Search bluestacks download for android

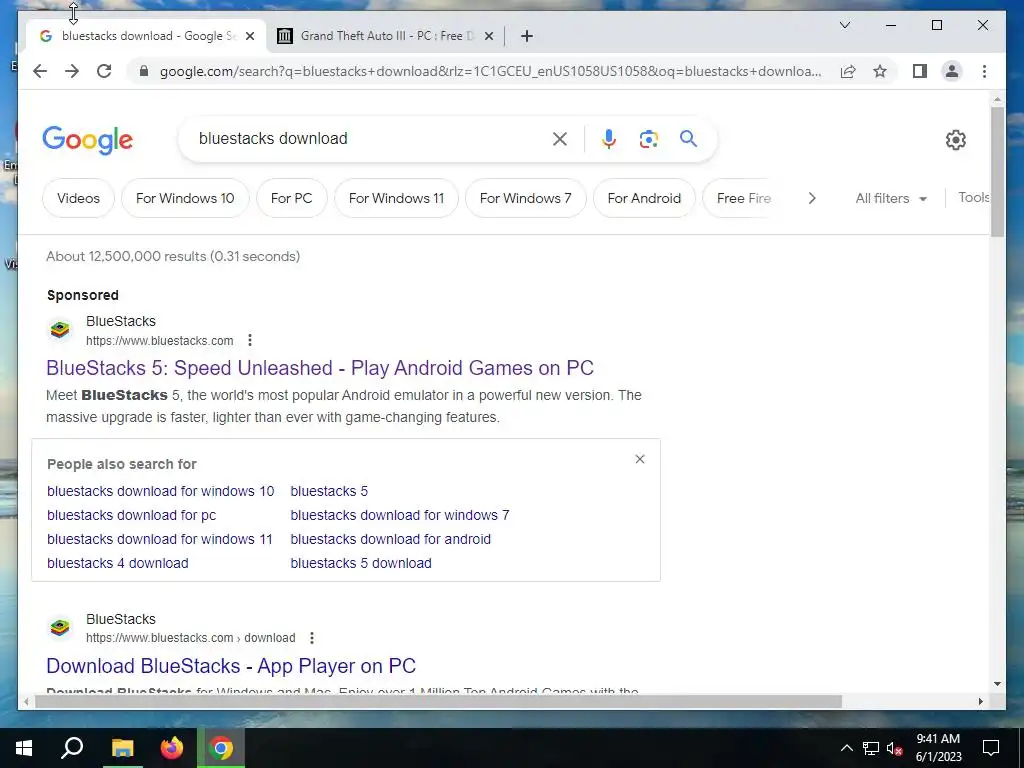[391, 539]
